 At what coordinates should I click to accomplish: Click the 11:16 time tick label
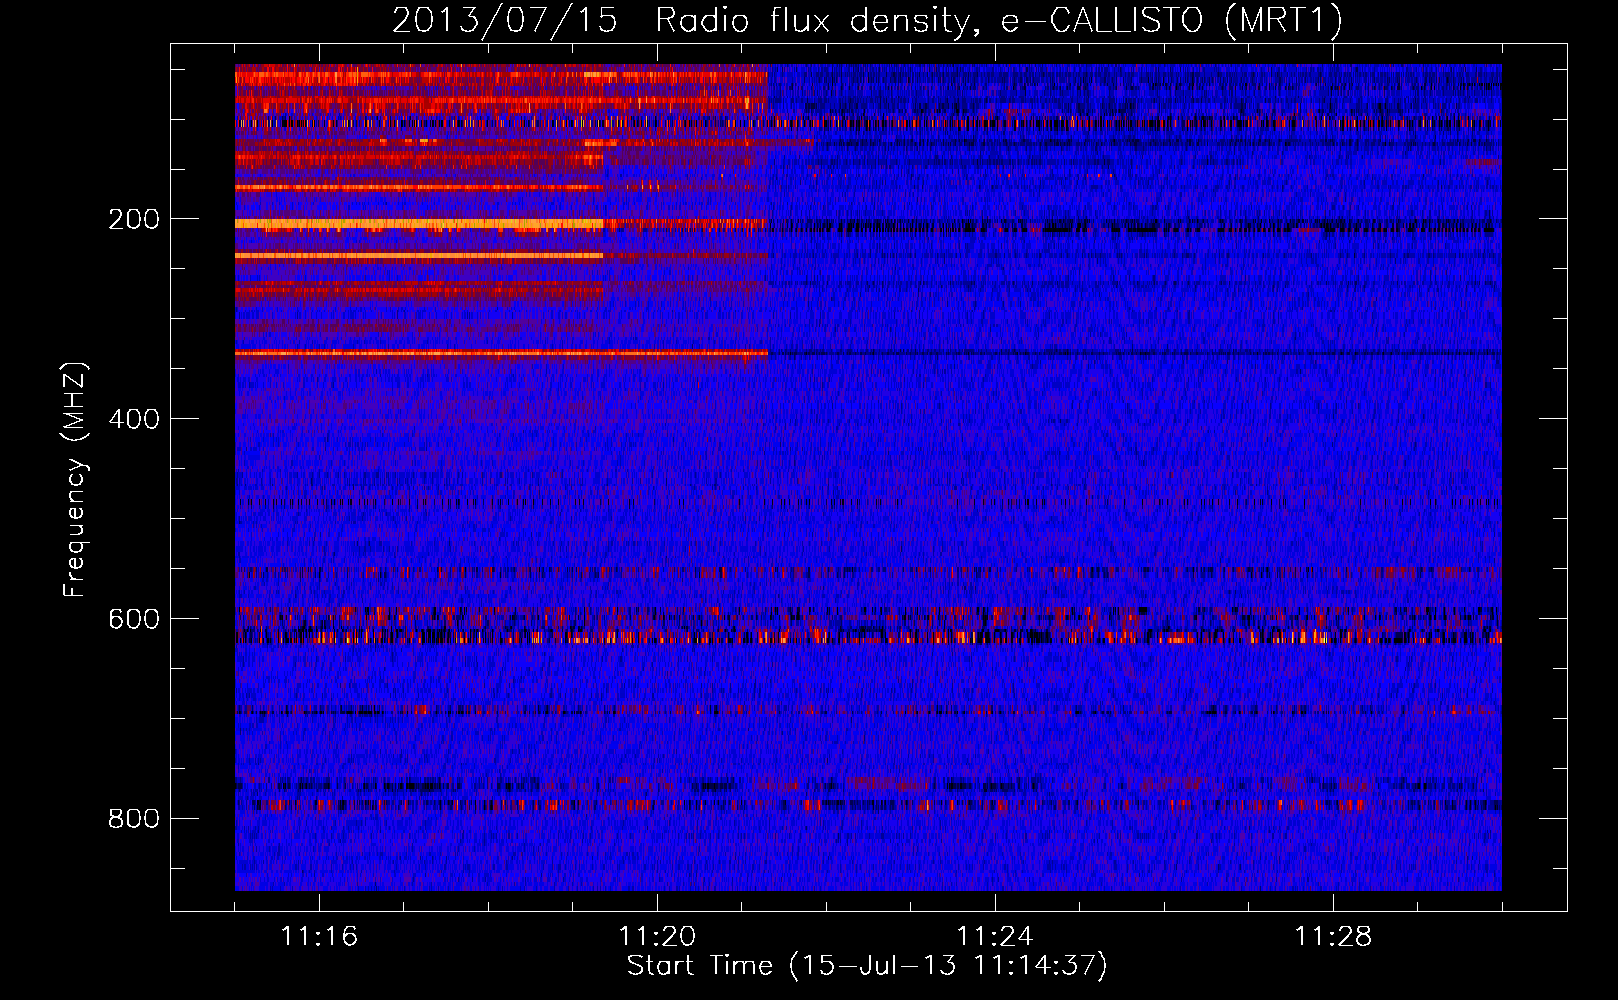pyautogui.click(x=319, y=936)
